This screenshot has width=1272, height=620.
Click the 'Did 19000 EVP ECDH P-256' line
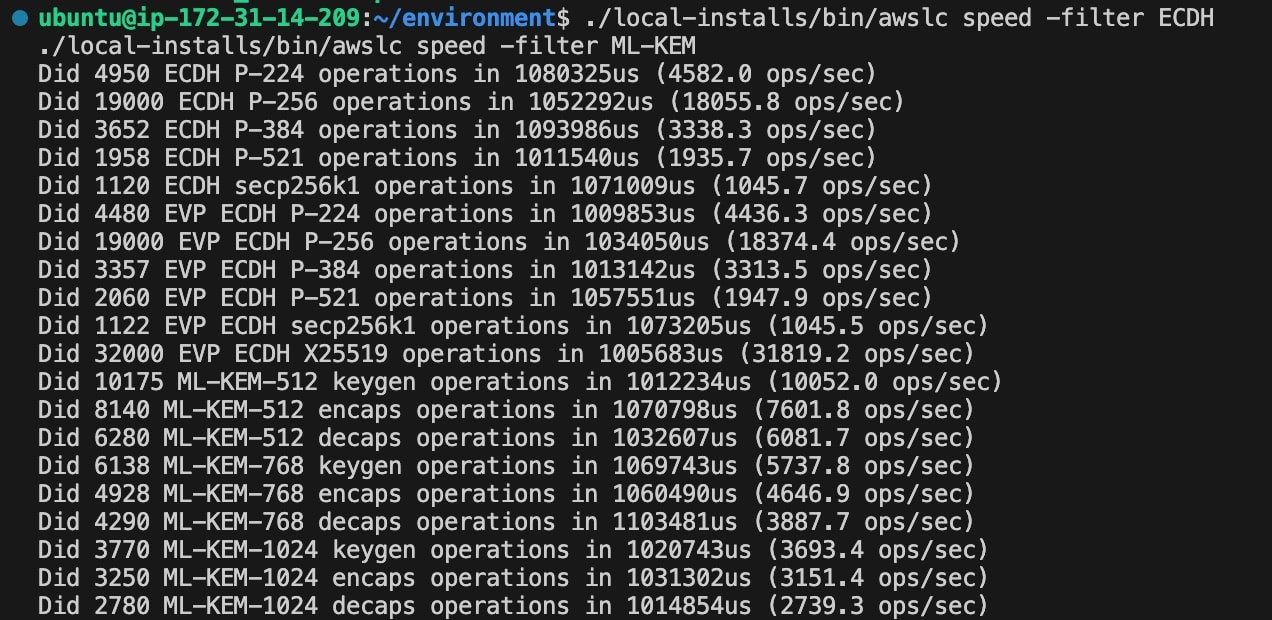[x=499, y=242]
